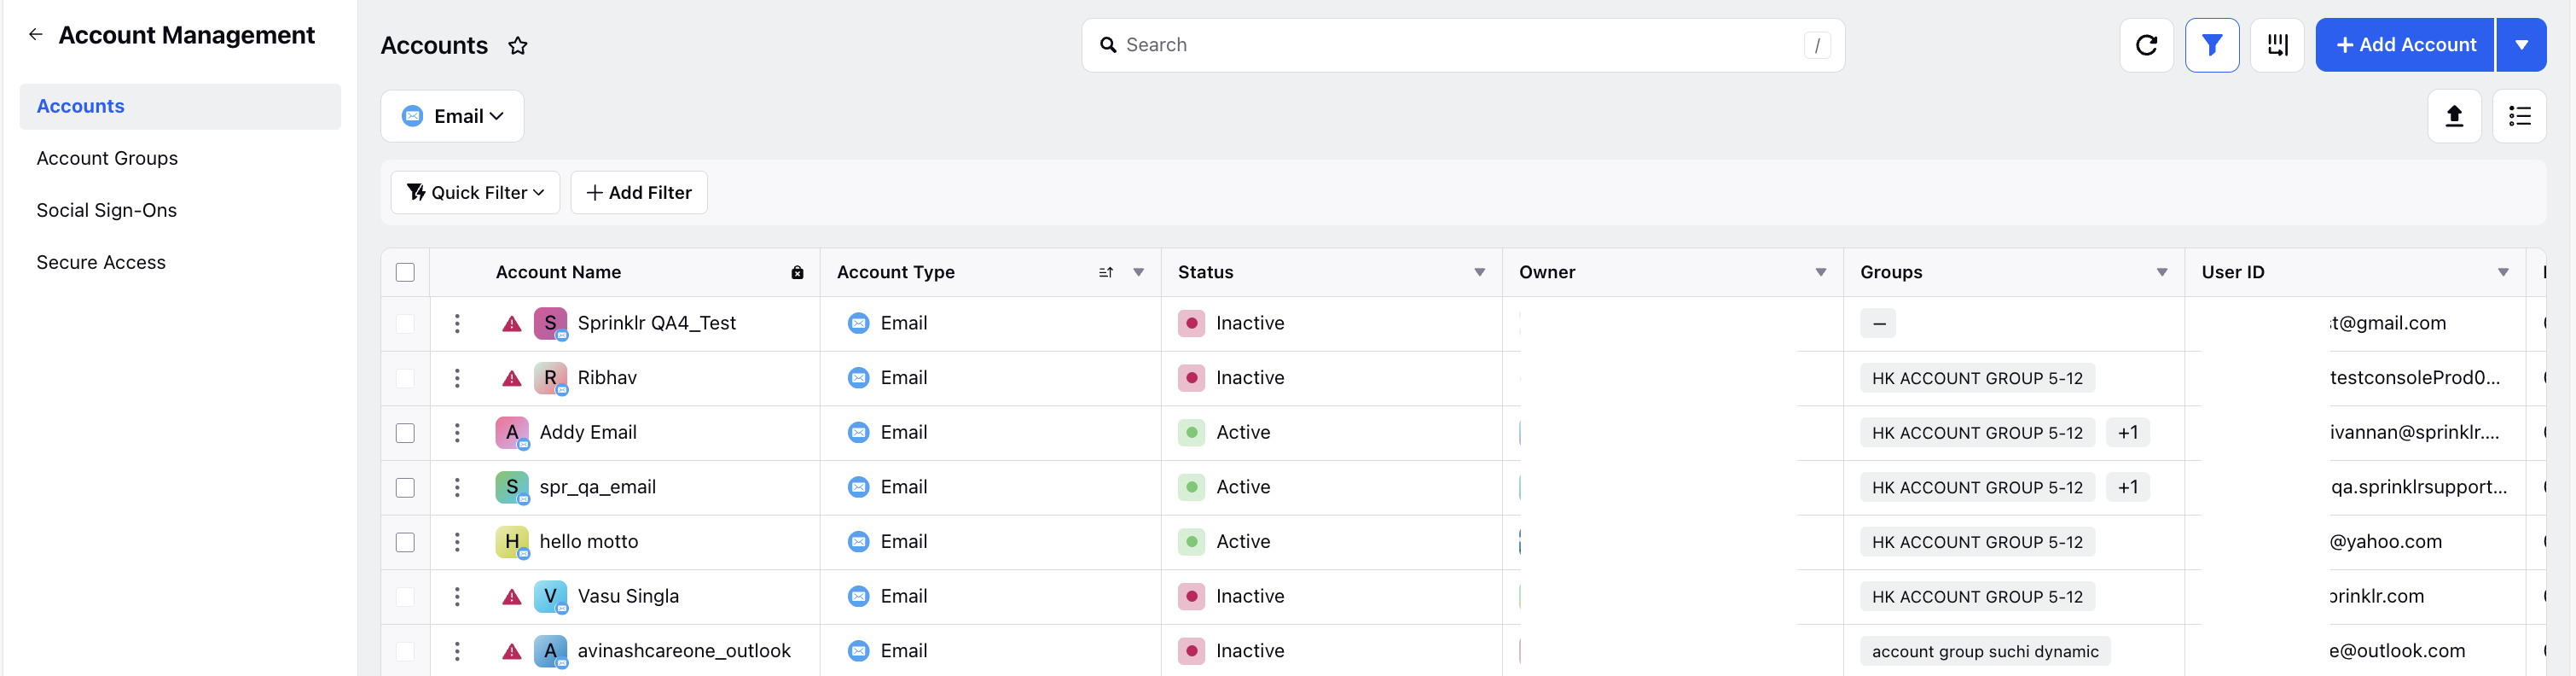Open row actions for Addy Email
The height and width of the screenshot is (676, 2576).
[457, 432]
